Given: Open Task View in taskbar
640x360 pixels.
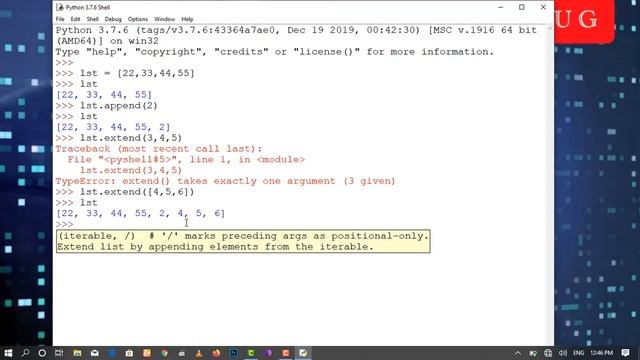Looking at the screenshot, I should [x=59, y=353].
